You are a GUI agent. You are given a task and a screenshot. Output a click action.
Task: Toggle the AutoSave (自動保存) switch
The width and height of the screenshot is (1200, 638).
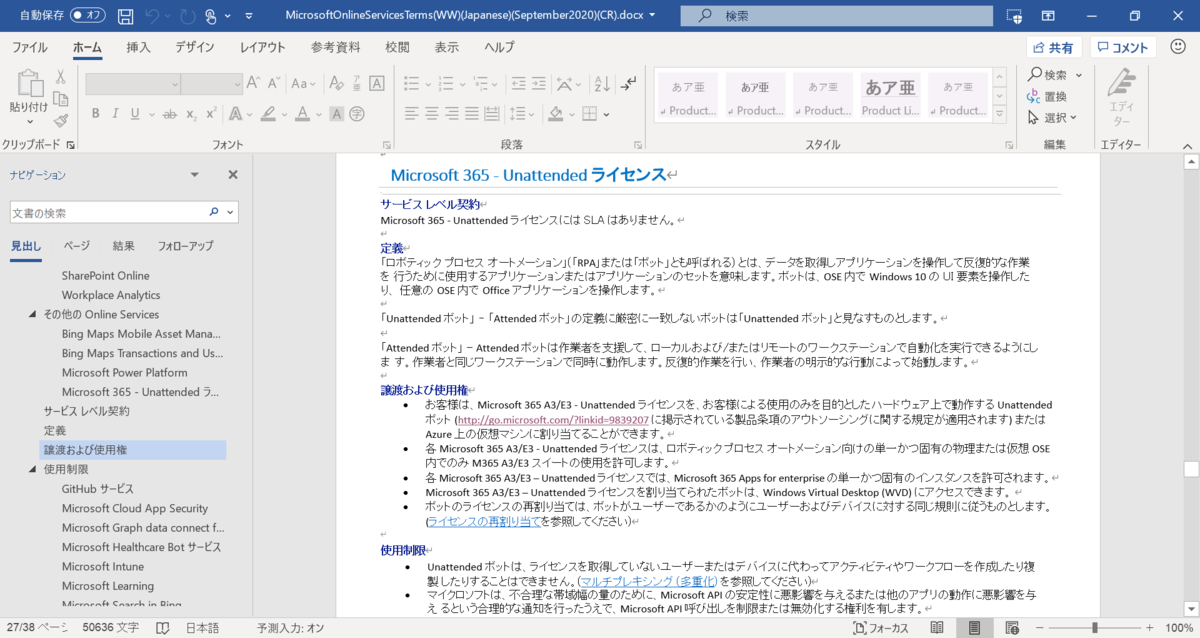(x=88, y=16)
